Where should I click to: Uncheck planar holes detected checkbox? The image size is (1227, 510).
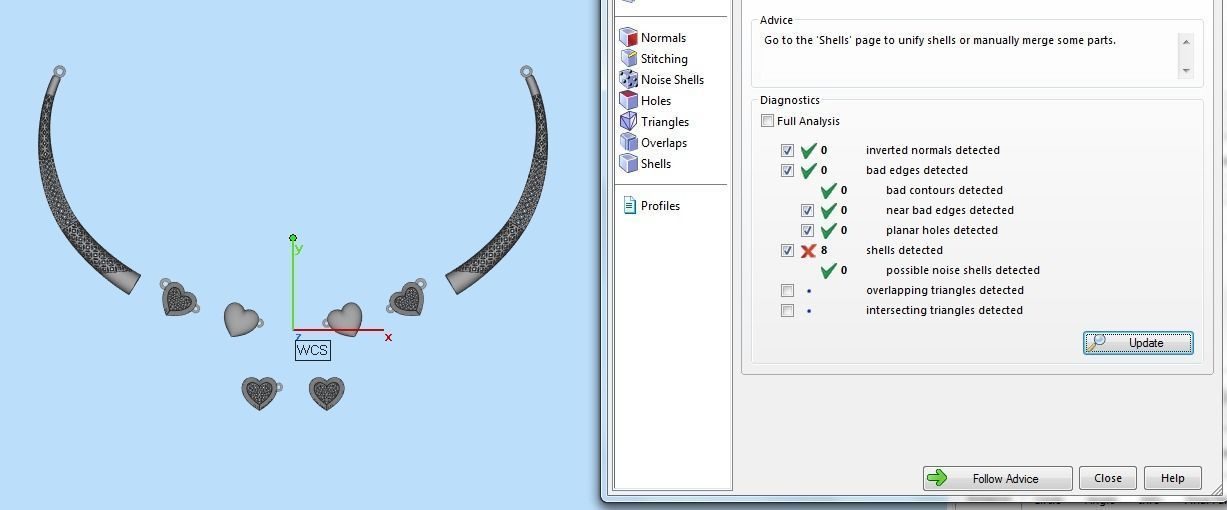coord(807,230)
